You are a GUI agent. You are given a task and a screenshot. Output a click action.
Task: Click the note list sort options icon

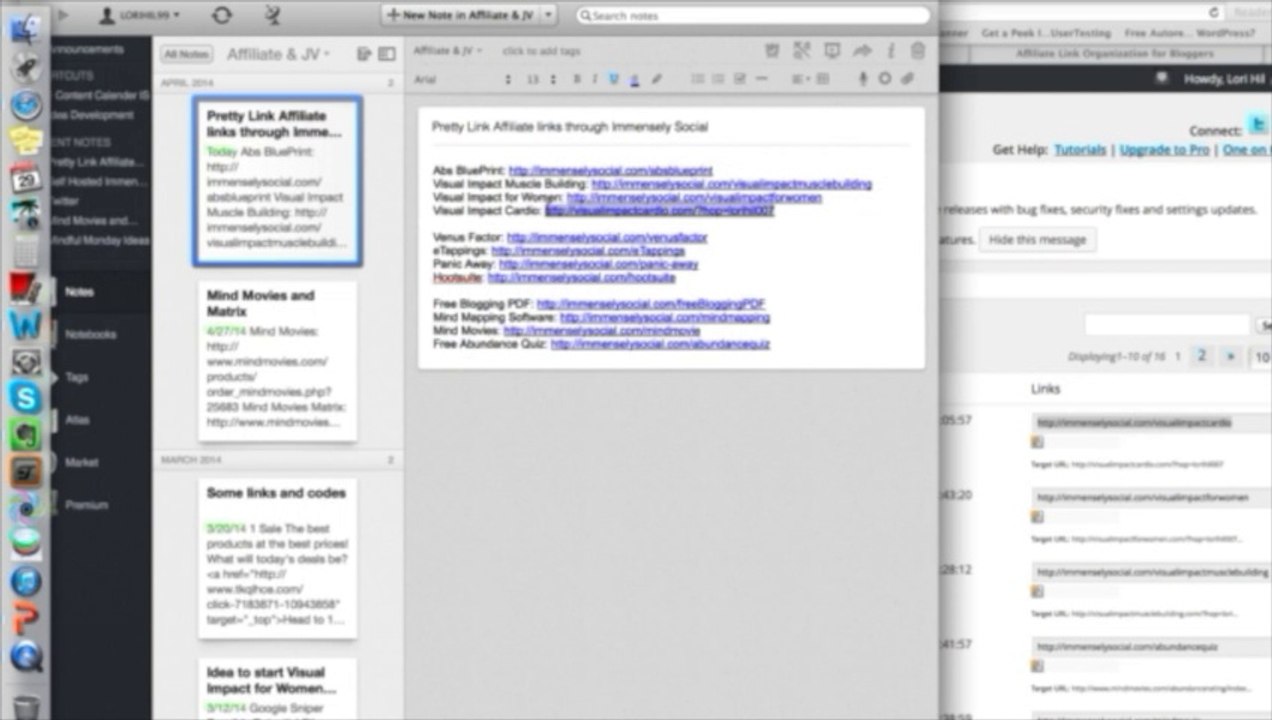pos(364,54)
